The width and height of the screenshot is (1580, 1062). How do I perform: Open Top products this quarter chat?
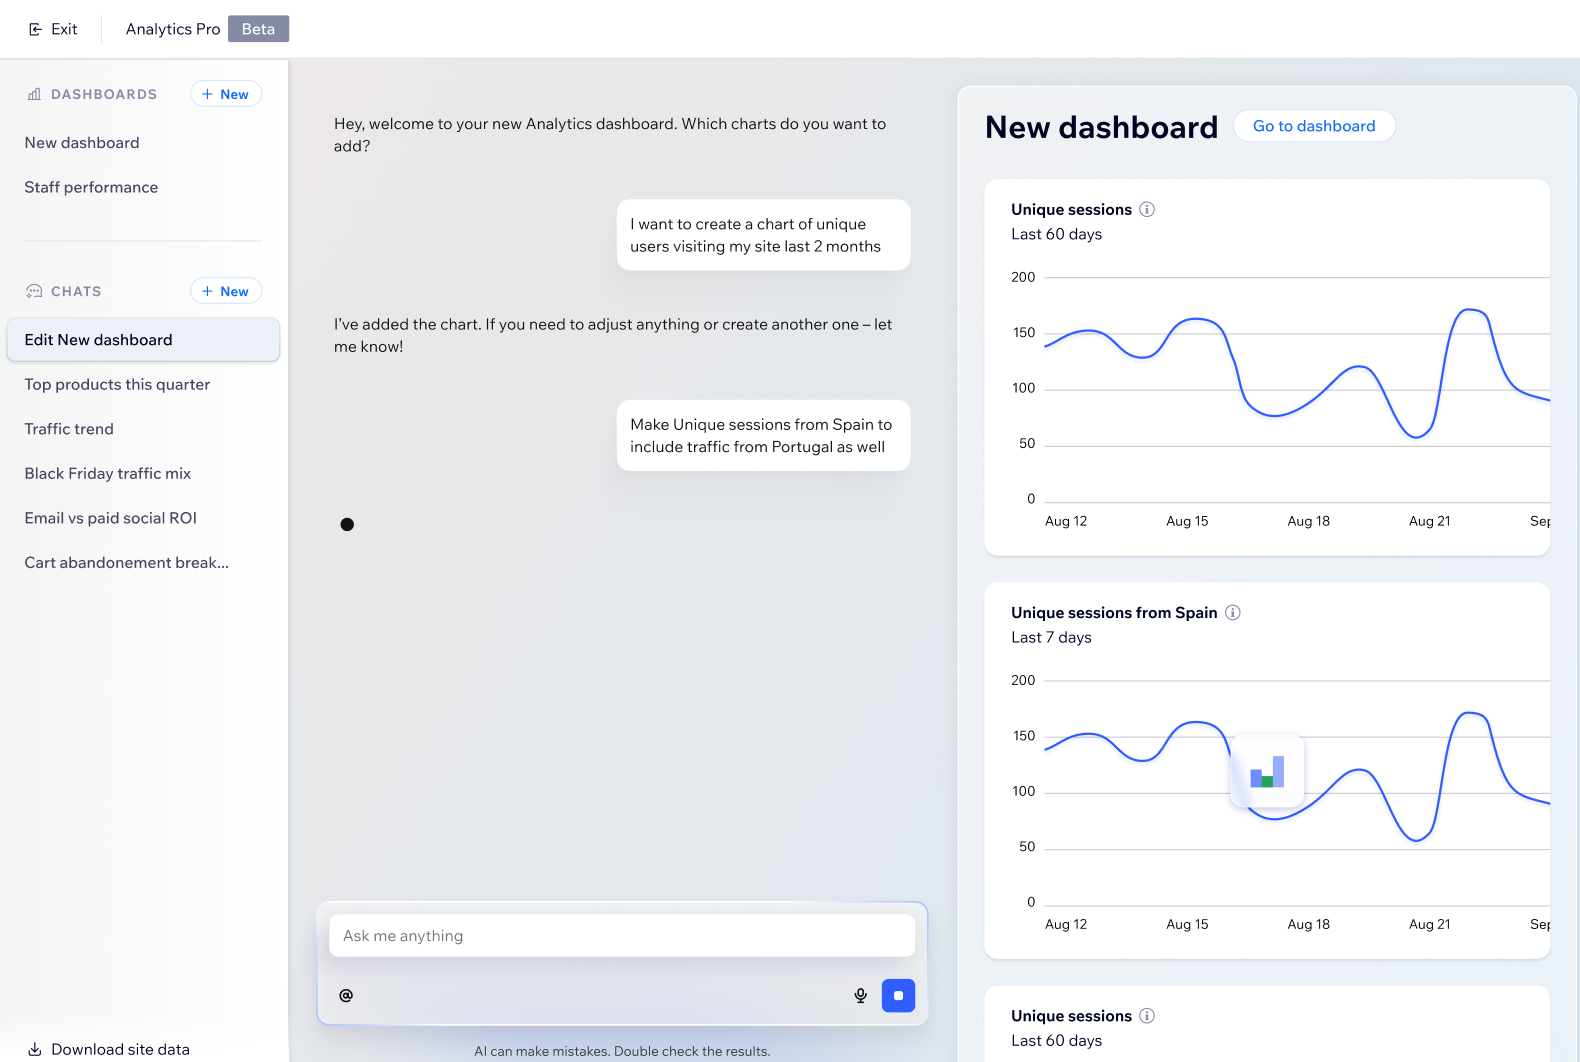tap(117, 384)
